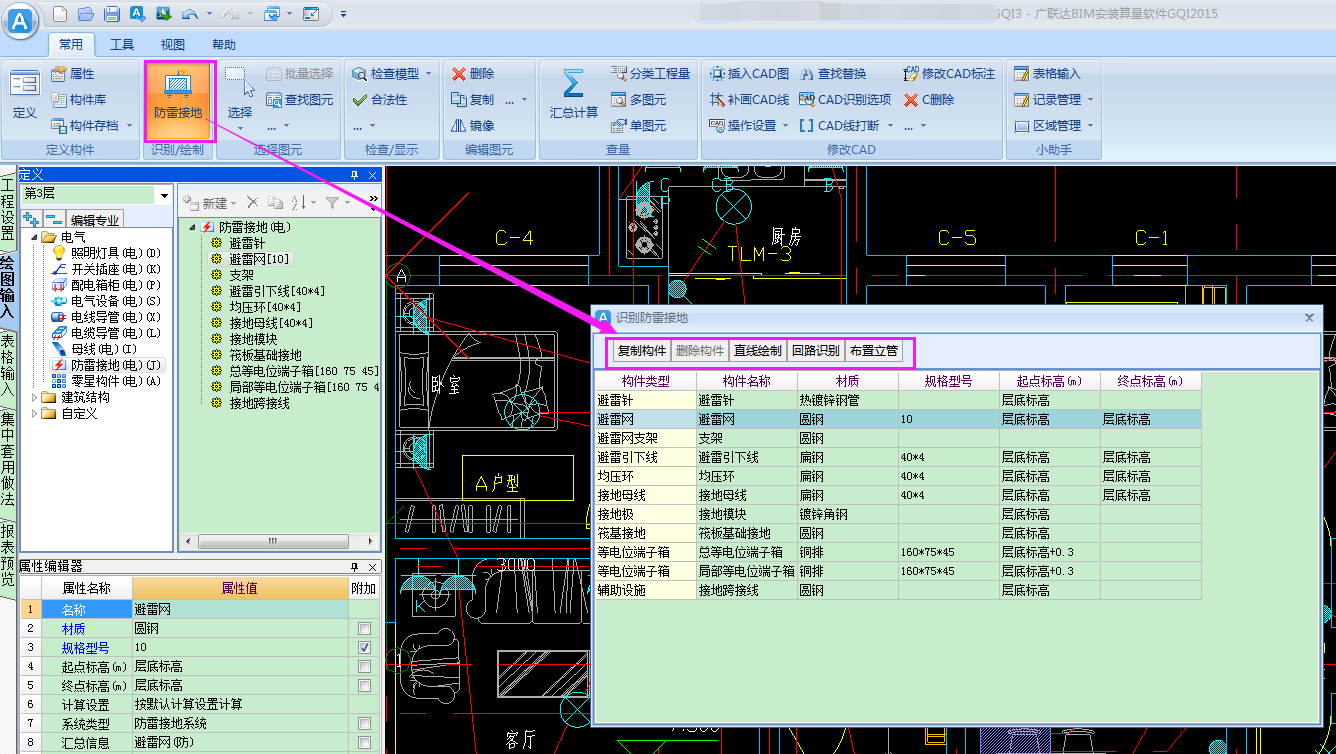The width and height of the screenshot is (1336, 754).
Task: Click 回路识别 button in dialog
Action: pos(815,351)
